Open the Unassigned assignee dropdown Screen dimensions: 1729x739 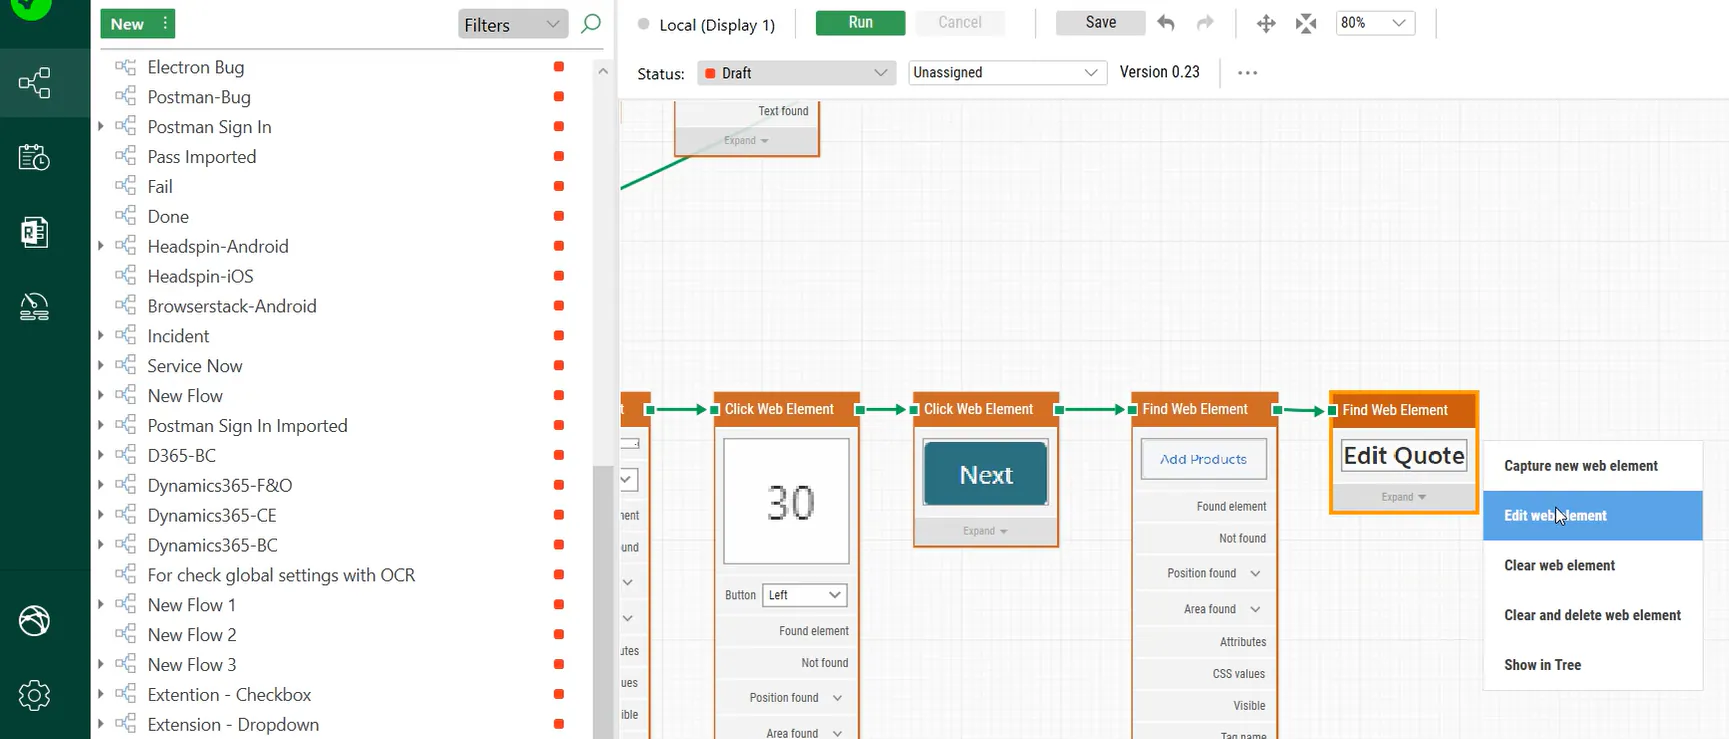1006,73
